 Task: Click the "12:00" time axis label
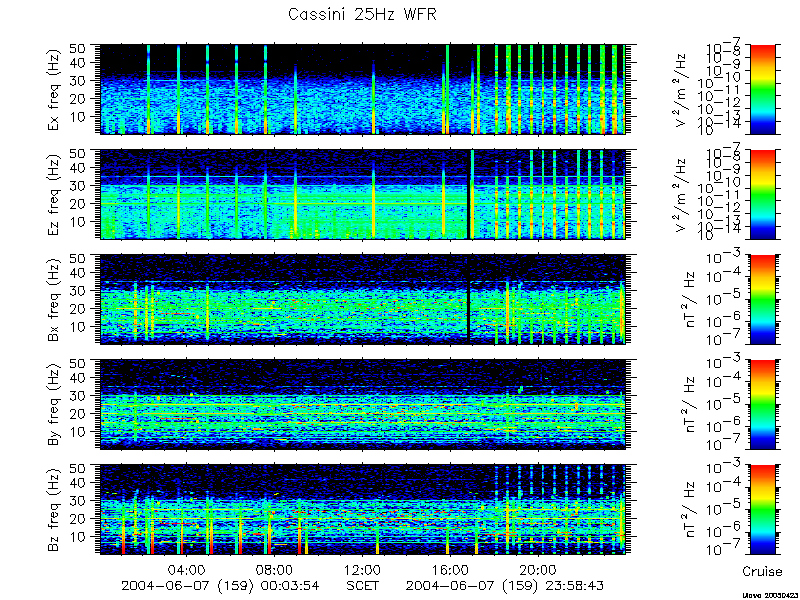coord(362,569)
